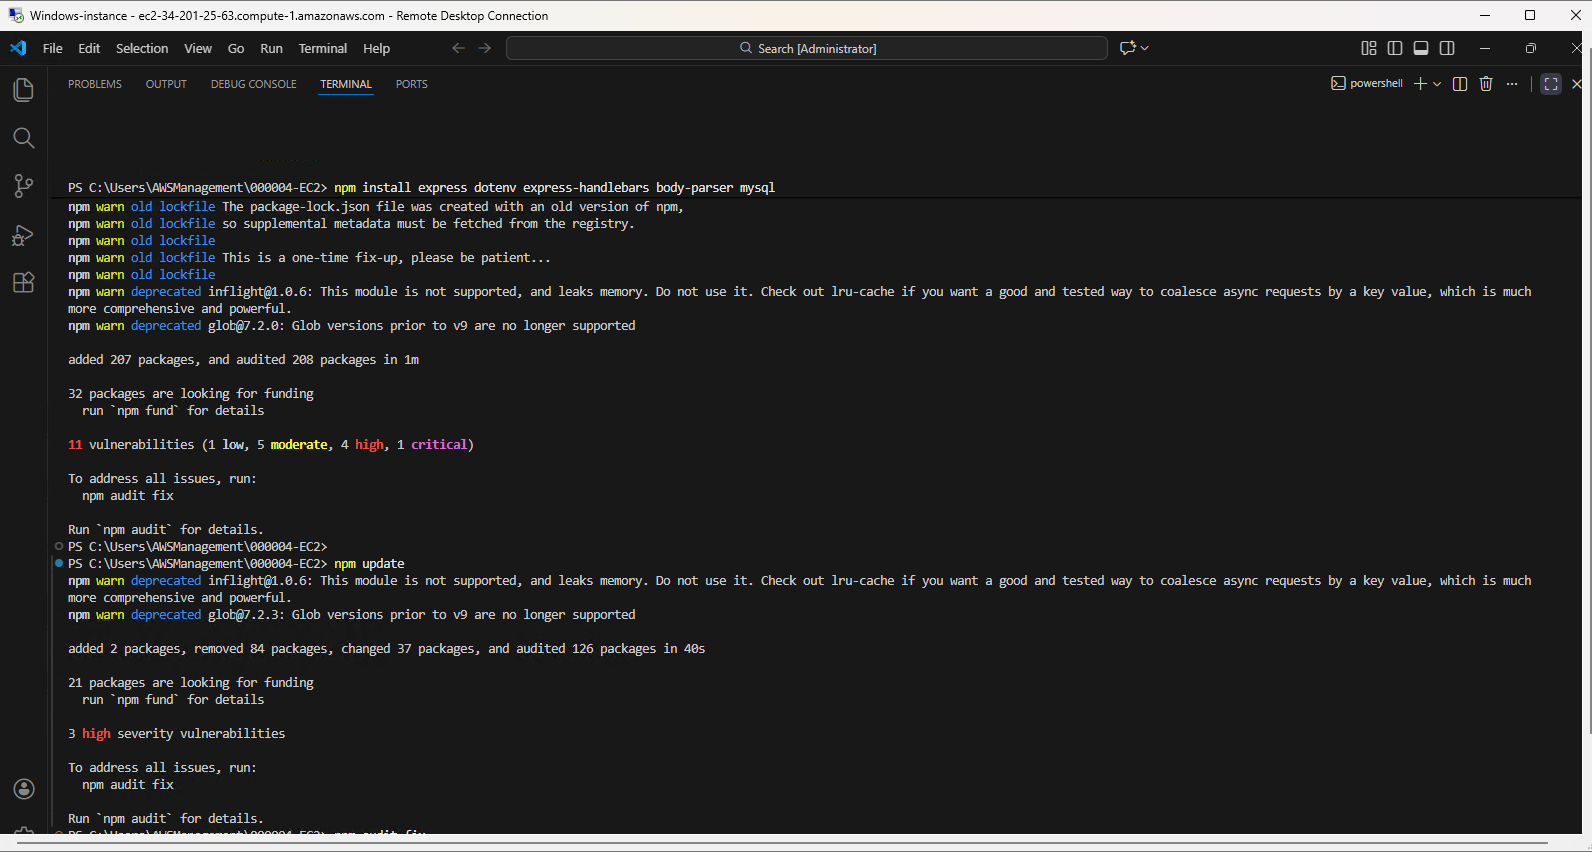
Task: Switch to the Ports tab
Action: click(x=411, y=84)
